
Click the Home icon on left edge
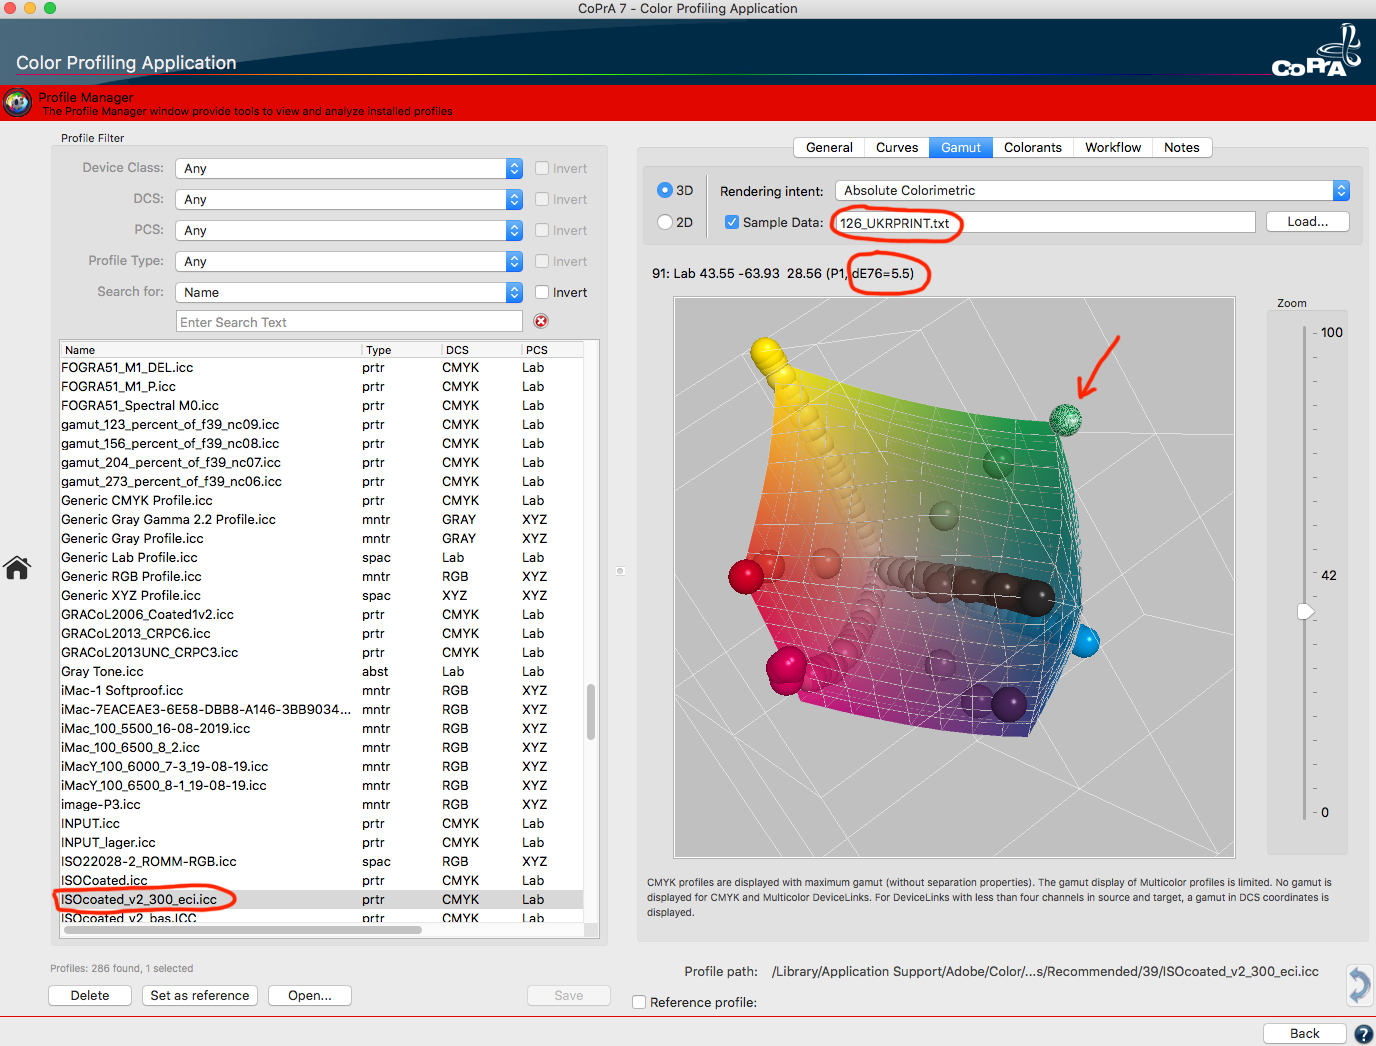tap(17, 568)
